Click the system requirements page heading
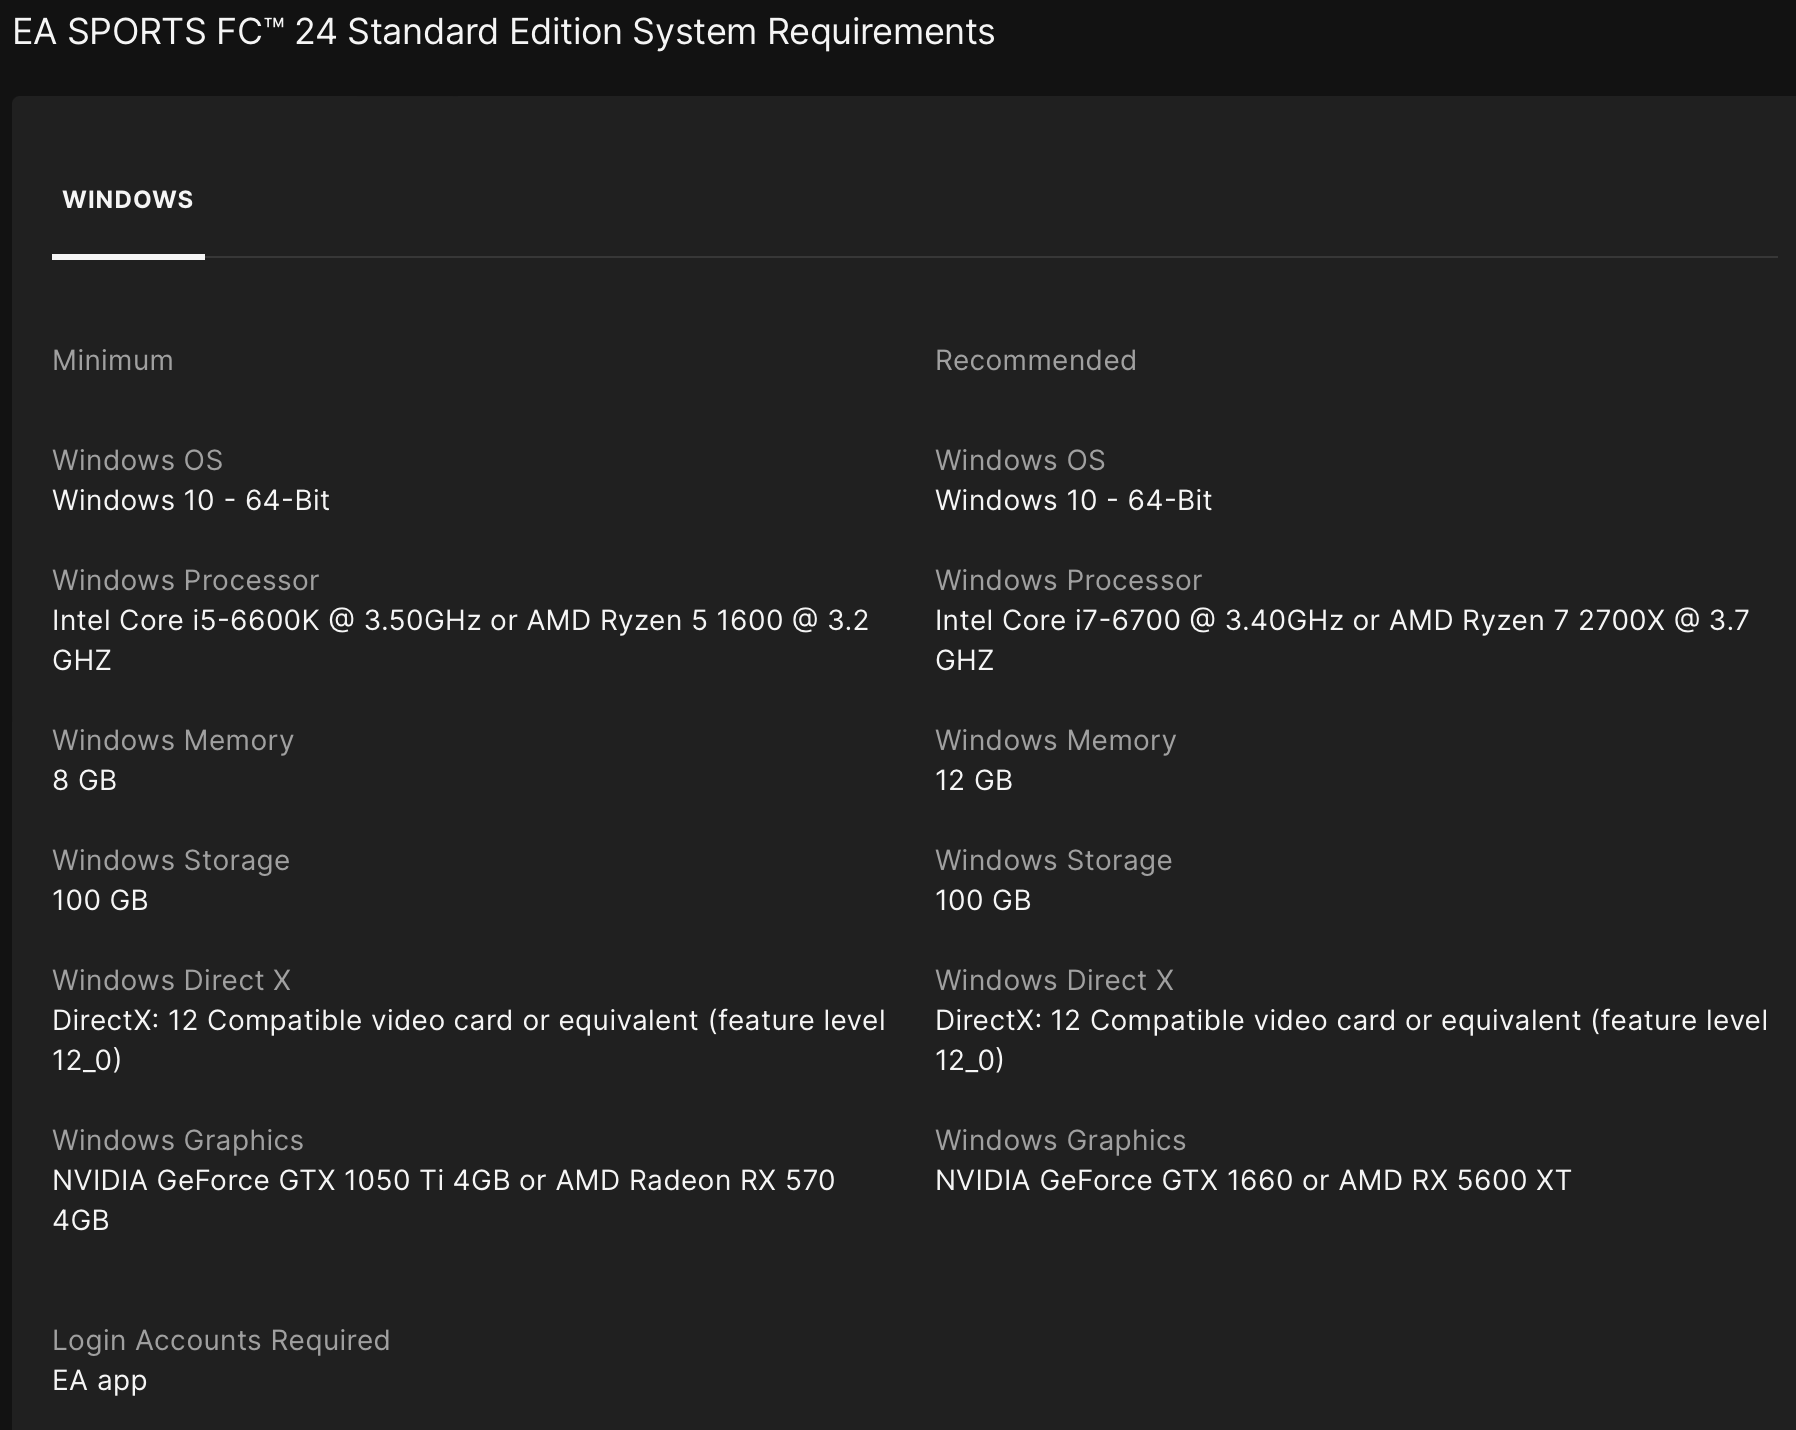 (503, 32)
